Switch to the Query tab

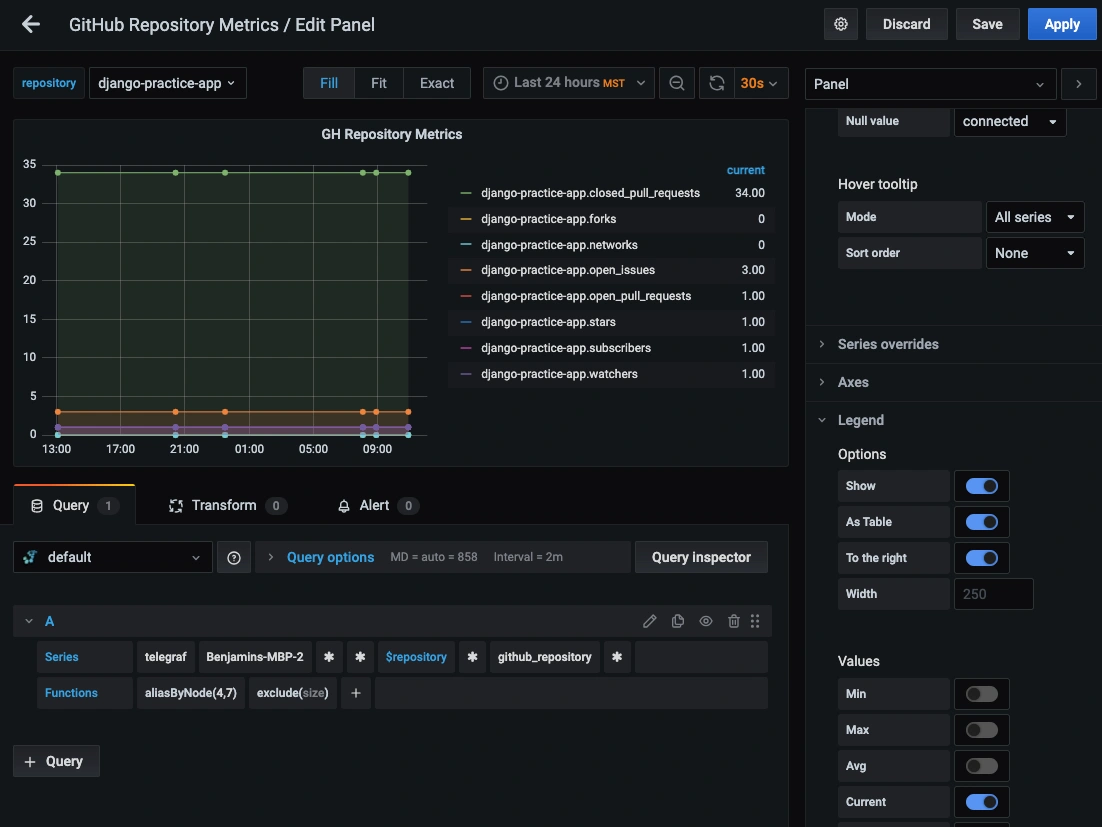click(74, 506)
